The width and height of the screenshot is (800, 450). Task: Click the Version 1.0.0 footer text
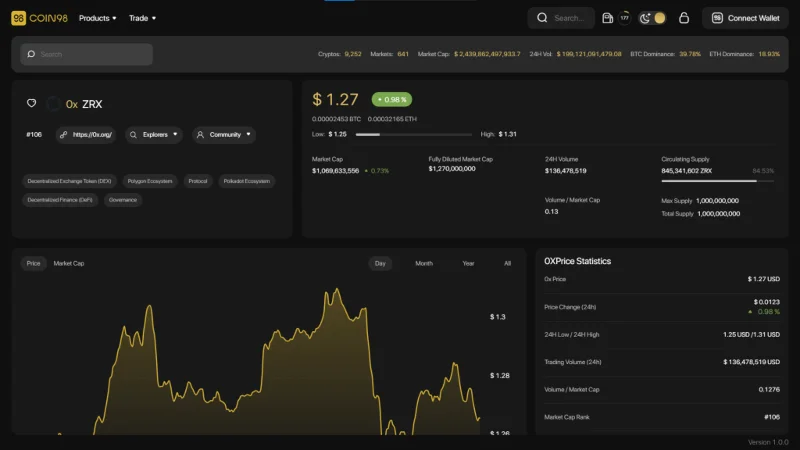768,442
